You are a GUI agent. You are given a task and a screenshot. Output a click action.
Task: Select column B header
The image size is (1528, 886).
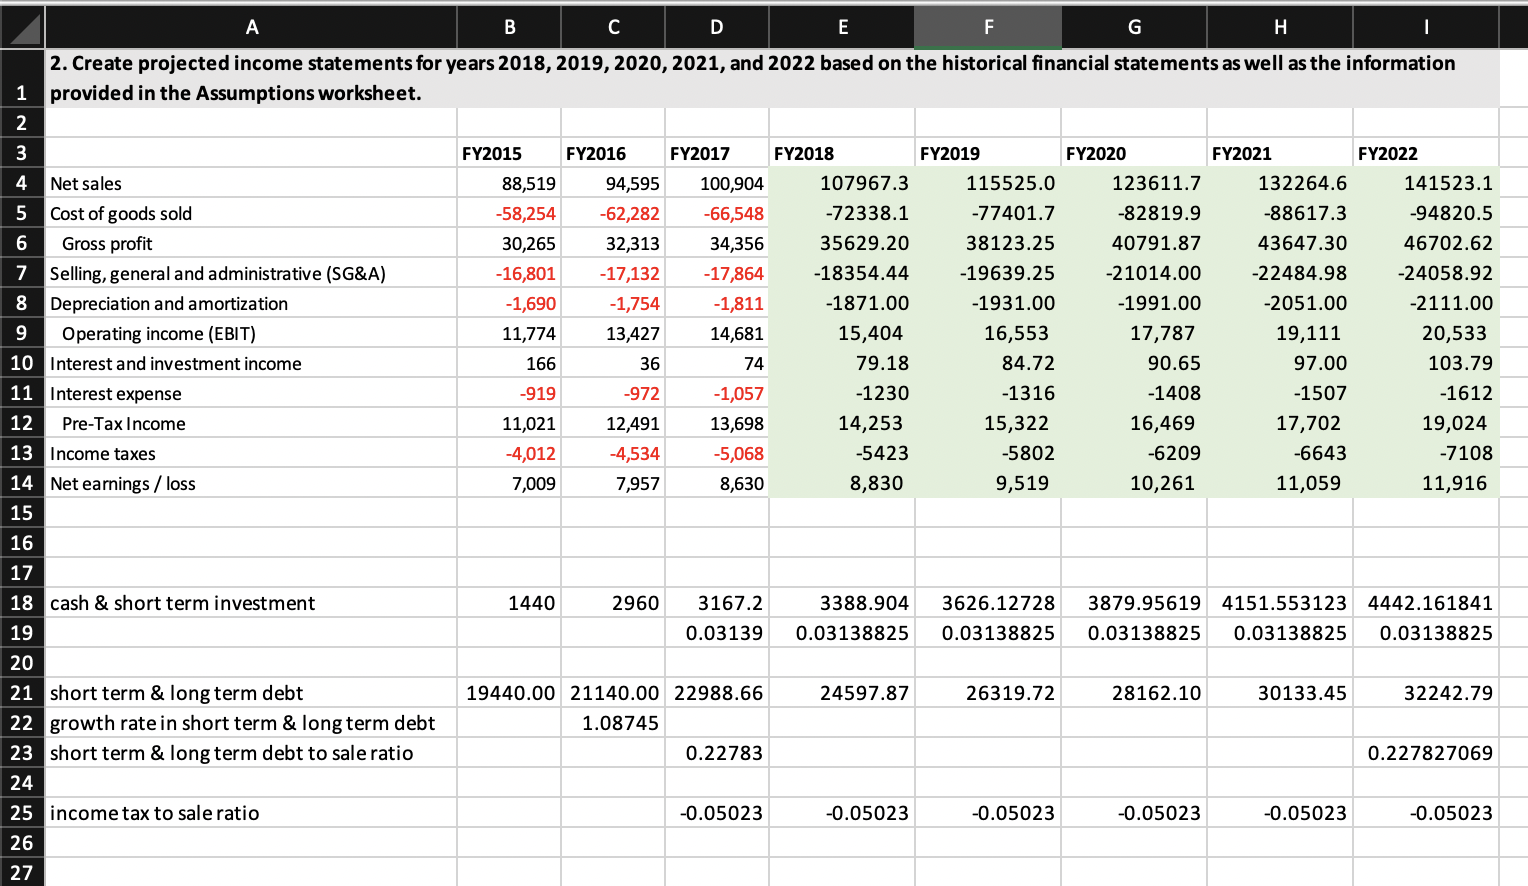point(509,28)
